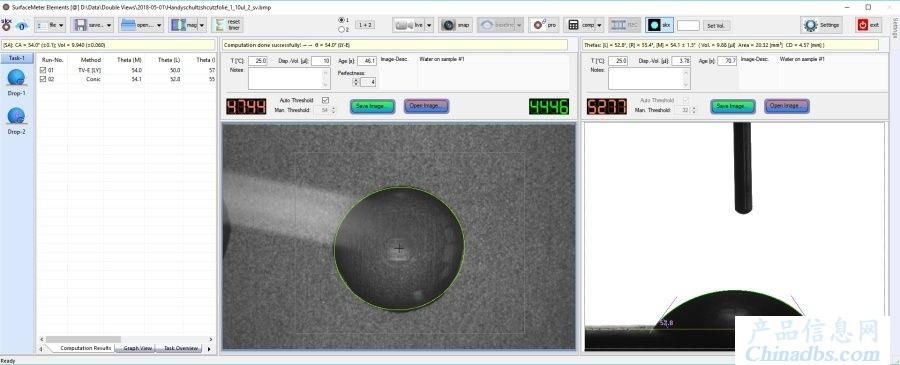The image size is (900, 365).
Task: Expand the save dropdown arrow
Action: pos(108,25)
